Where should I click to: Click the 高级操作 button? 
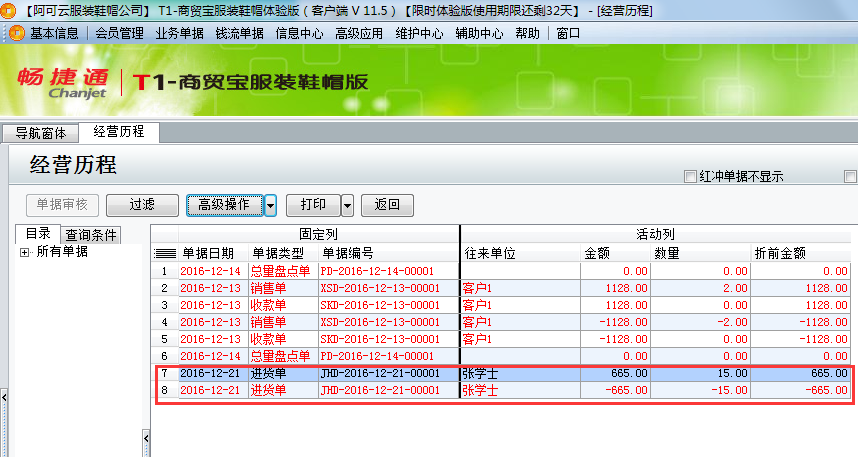tap(224, 205)
